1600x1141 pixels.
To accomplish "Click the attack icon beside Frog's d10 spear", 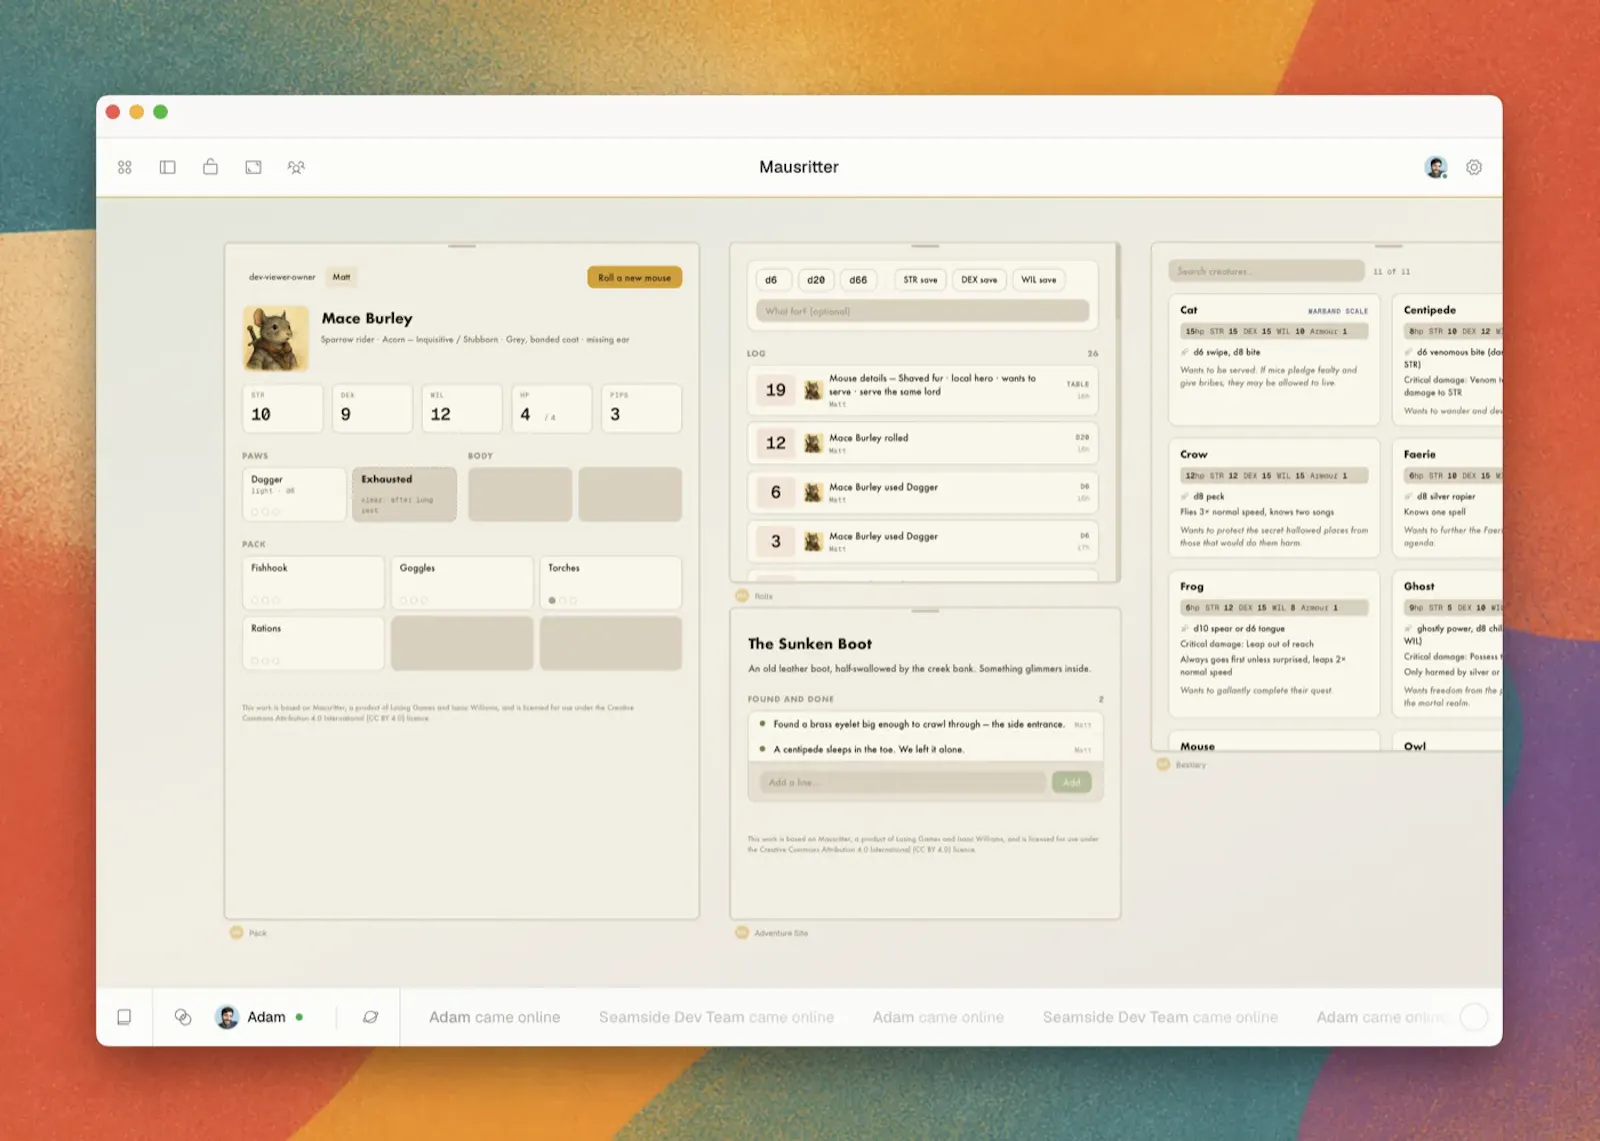I will pyautogui.click(x=1185, y=629).
